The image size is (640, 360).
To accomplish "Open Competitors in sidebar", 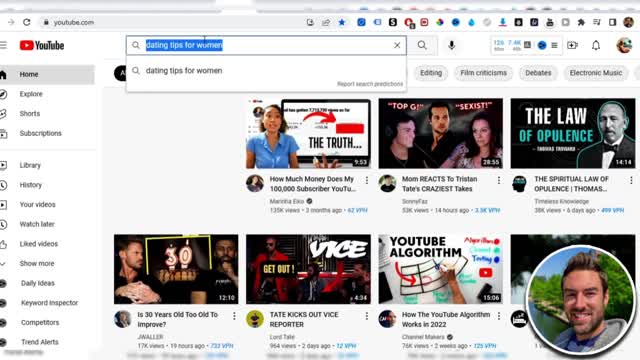I will click(x=40, y=322).
